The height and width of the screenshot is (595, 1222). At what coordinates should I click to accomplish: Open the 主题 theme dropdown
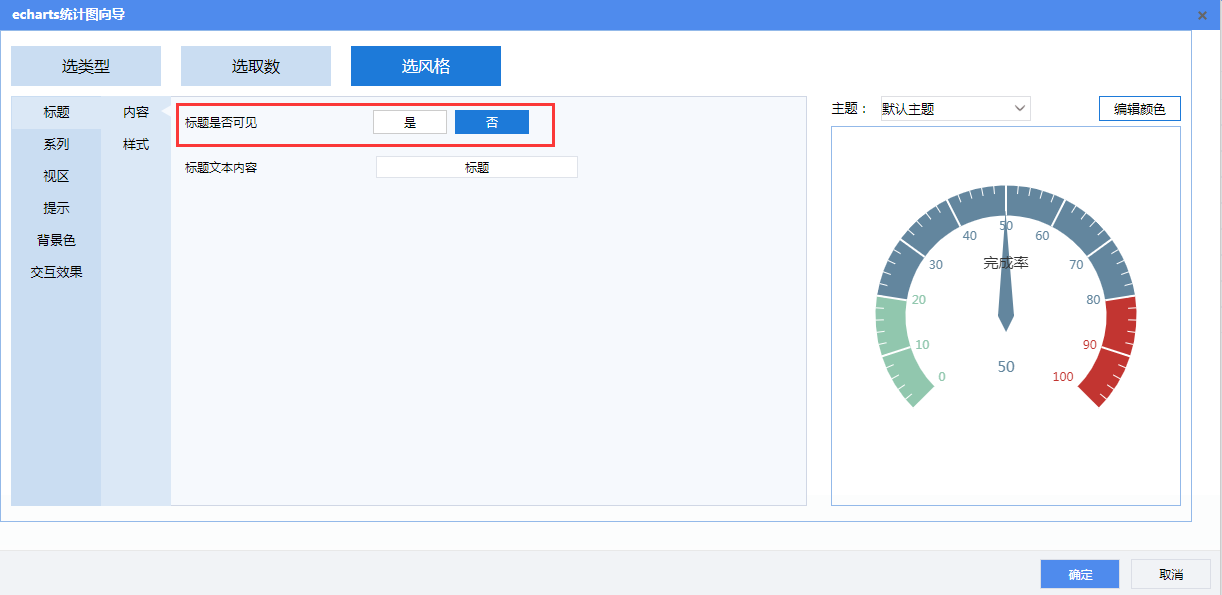pyautogui.click(x=955, y=109)
